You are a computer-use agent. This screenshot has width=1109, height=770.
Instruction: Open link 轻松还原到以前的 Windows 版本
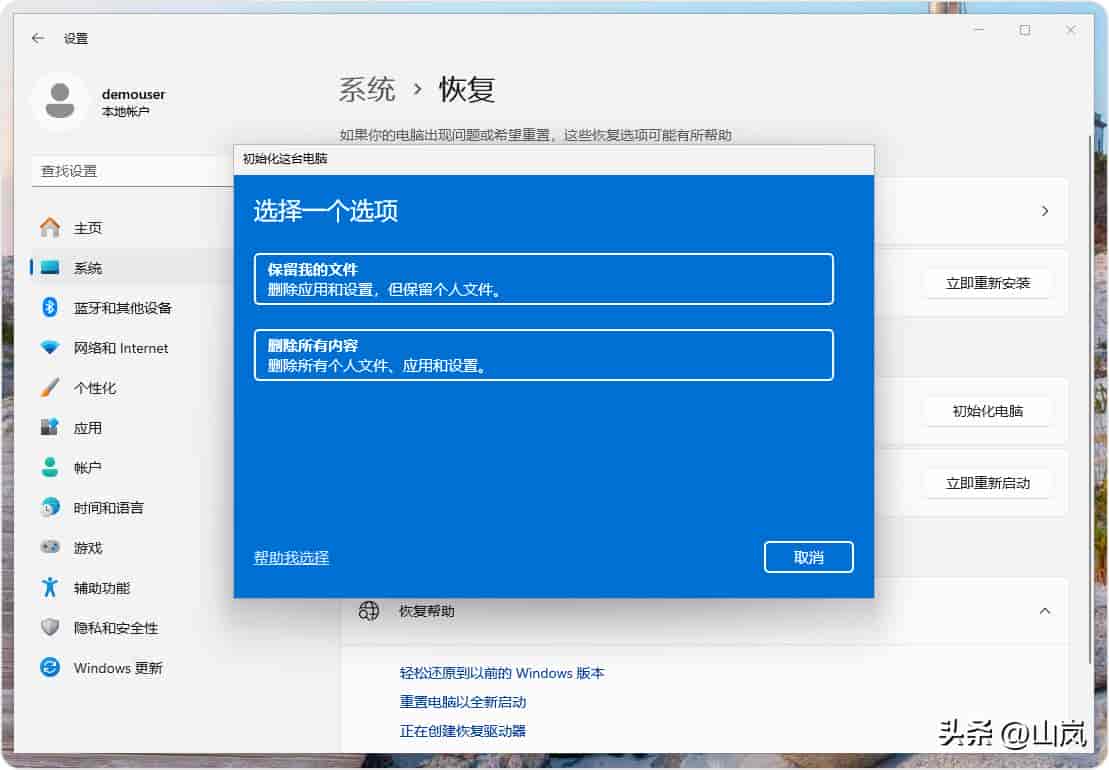coord(501,672)
